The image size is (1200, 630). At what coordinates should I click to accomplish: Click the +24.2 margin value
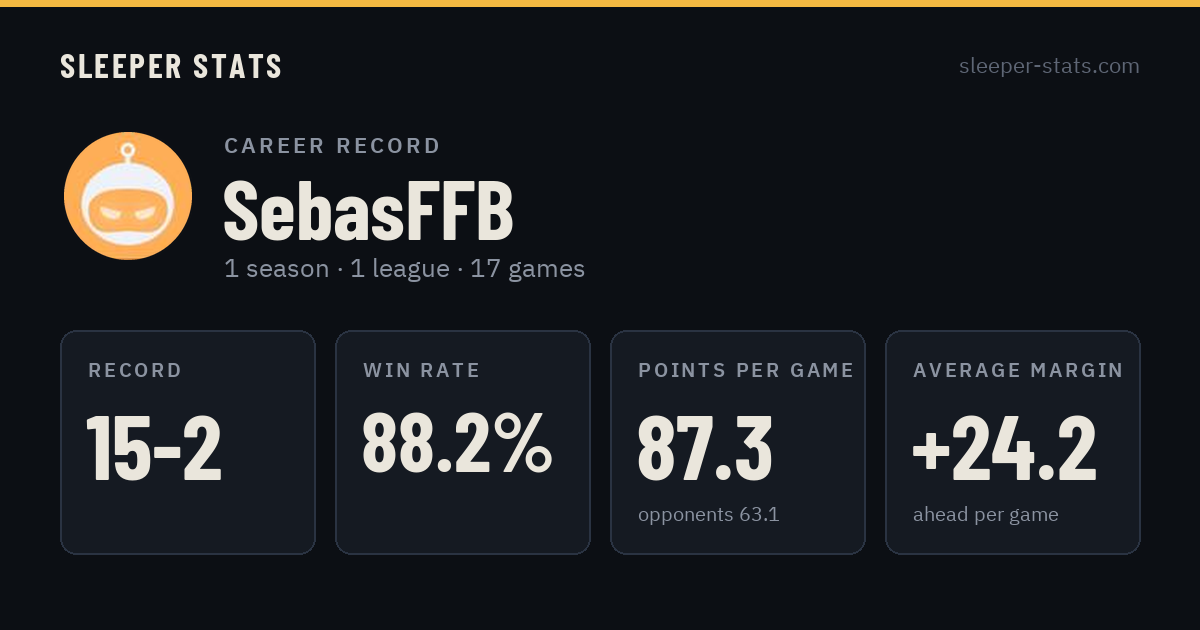(x=1005, y=449)
